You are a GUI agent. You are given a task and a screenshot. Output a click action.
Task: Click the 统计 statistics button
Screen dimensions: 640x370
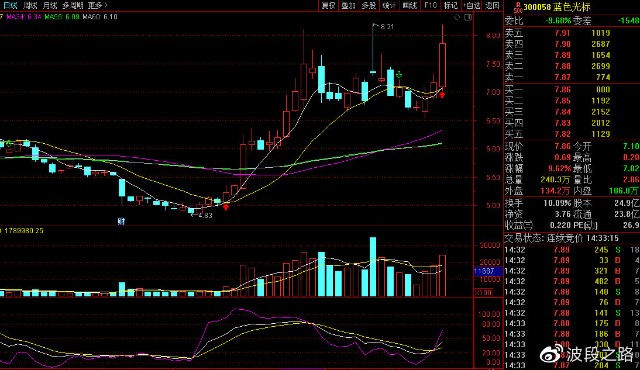click(389, 5)
